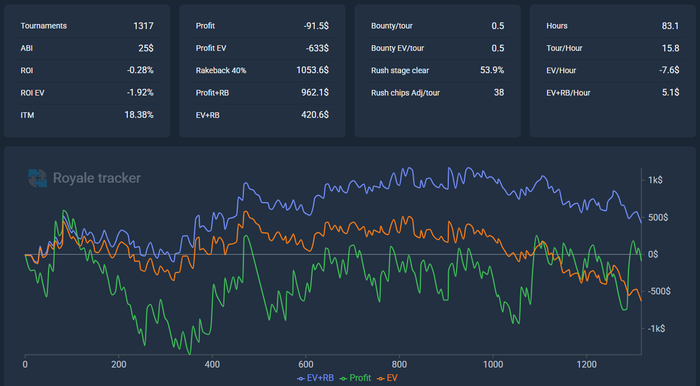
Task: Click the Rush stage clear percentage
Action: [492, 70]
